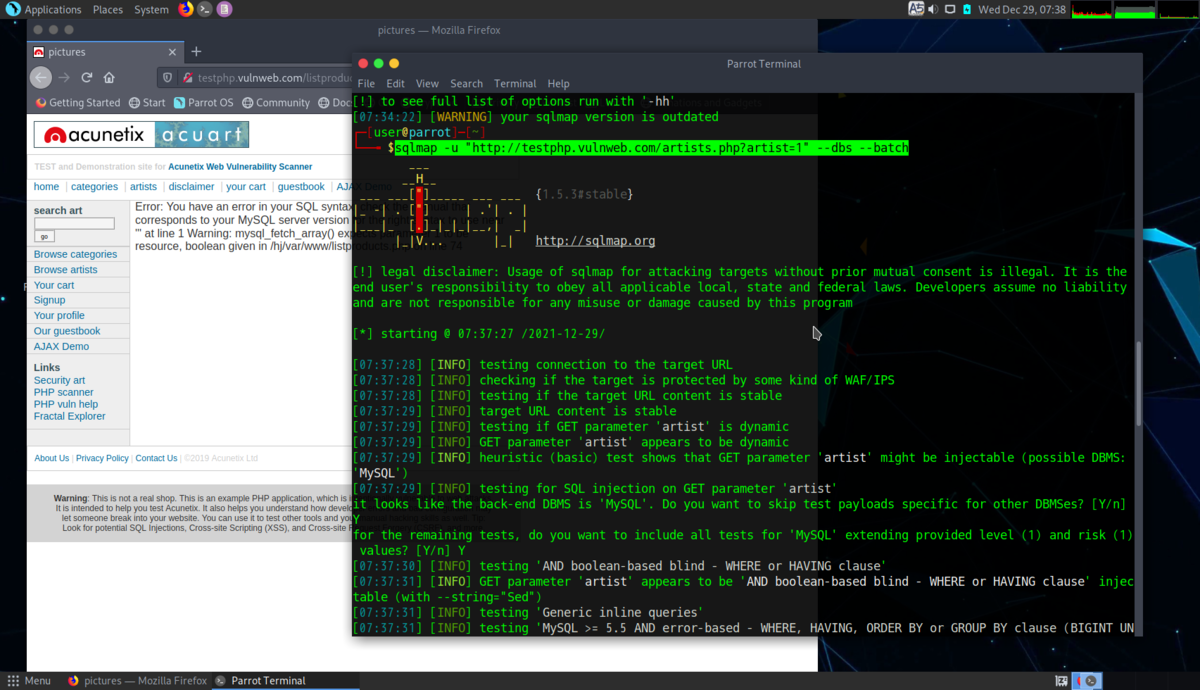Image resolution: width=1200 pixels, height=690 pixels.
Task: Open System menu
Action: [151, 9]
